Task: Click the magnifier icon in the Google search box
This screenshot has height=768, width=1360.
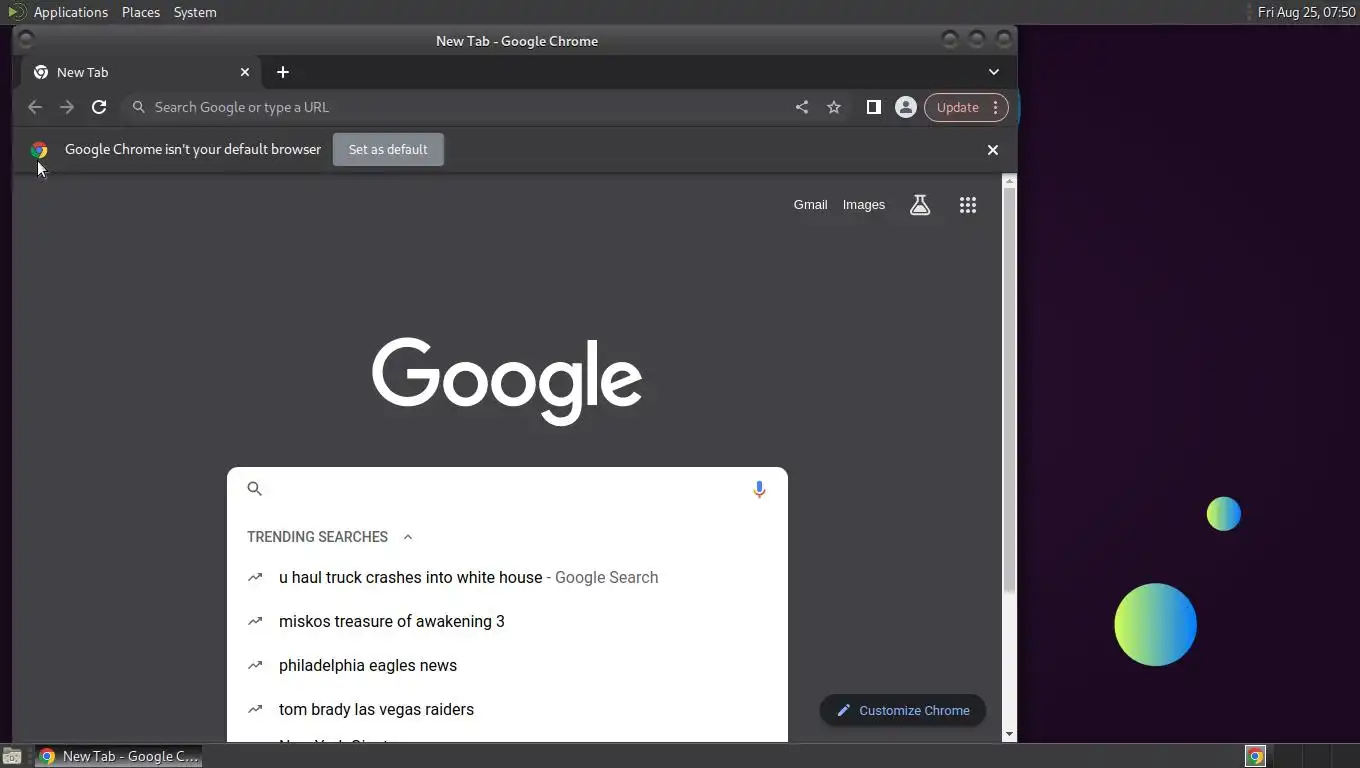Action: (x=254, y=489)
